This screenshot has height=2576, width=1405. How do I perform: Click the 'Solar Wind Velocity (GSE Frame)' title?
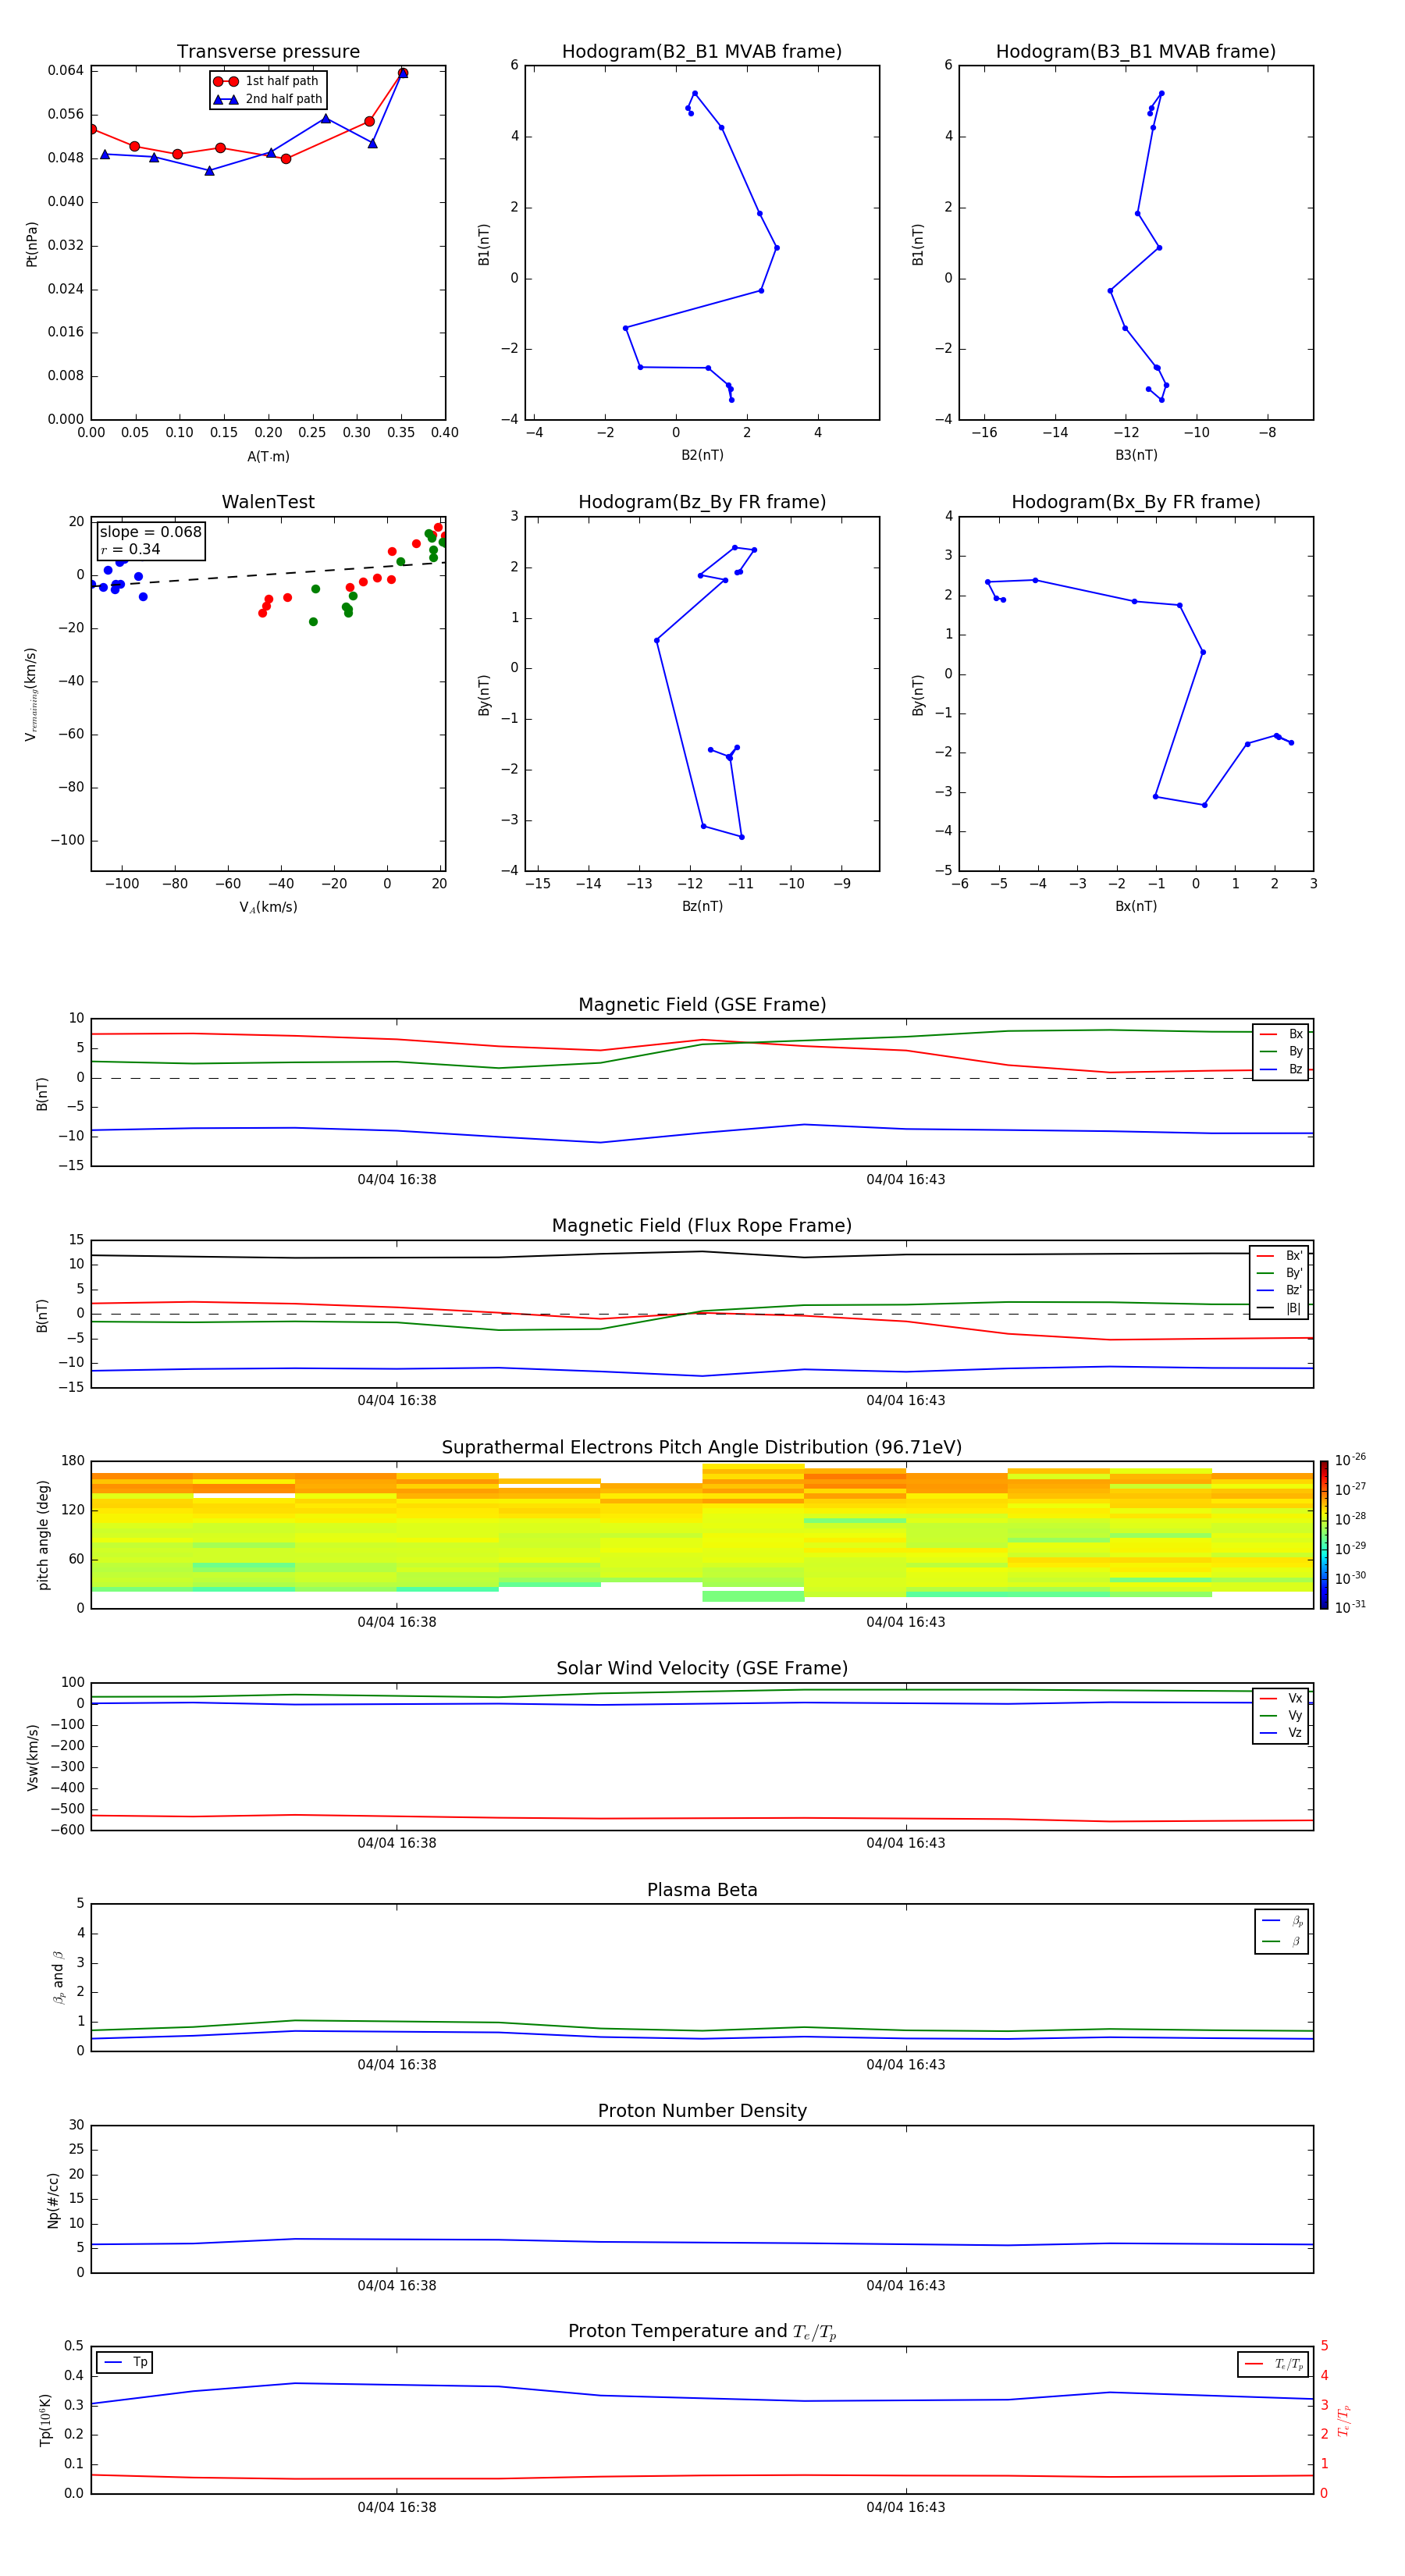click(702, 1669)
